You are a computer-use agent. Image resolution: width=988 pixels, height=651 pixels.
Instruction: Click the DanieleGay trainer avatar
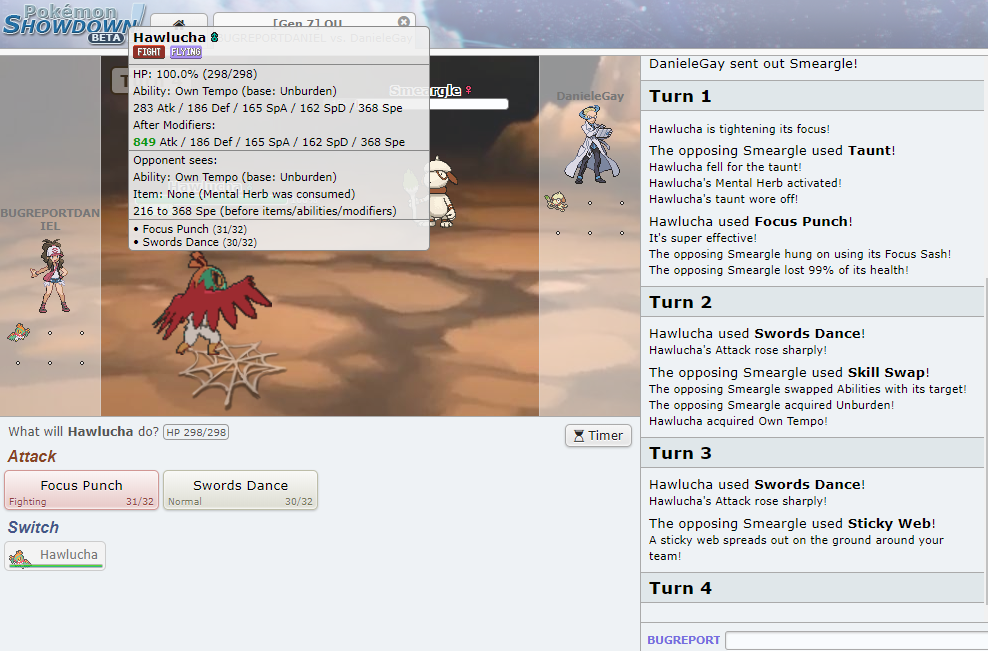coord(592,144)
